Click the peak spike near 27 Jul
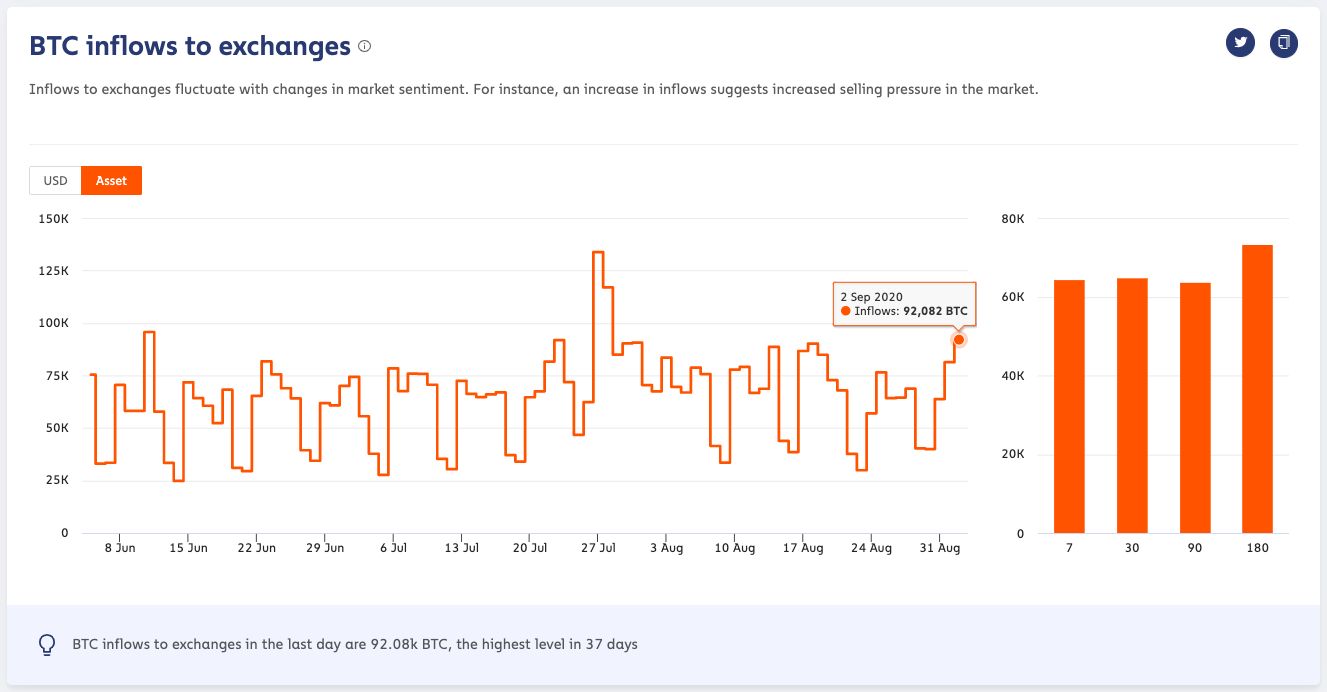 coord(598,253)
